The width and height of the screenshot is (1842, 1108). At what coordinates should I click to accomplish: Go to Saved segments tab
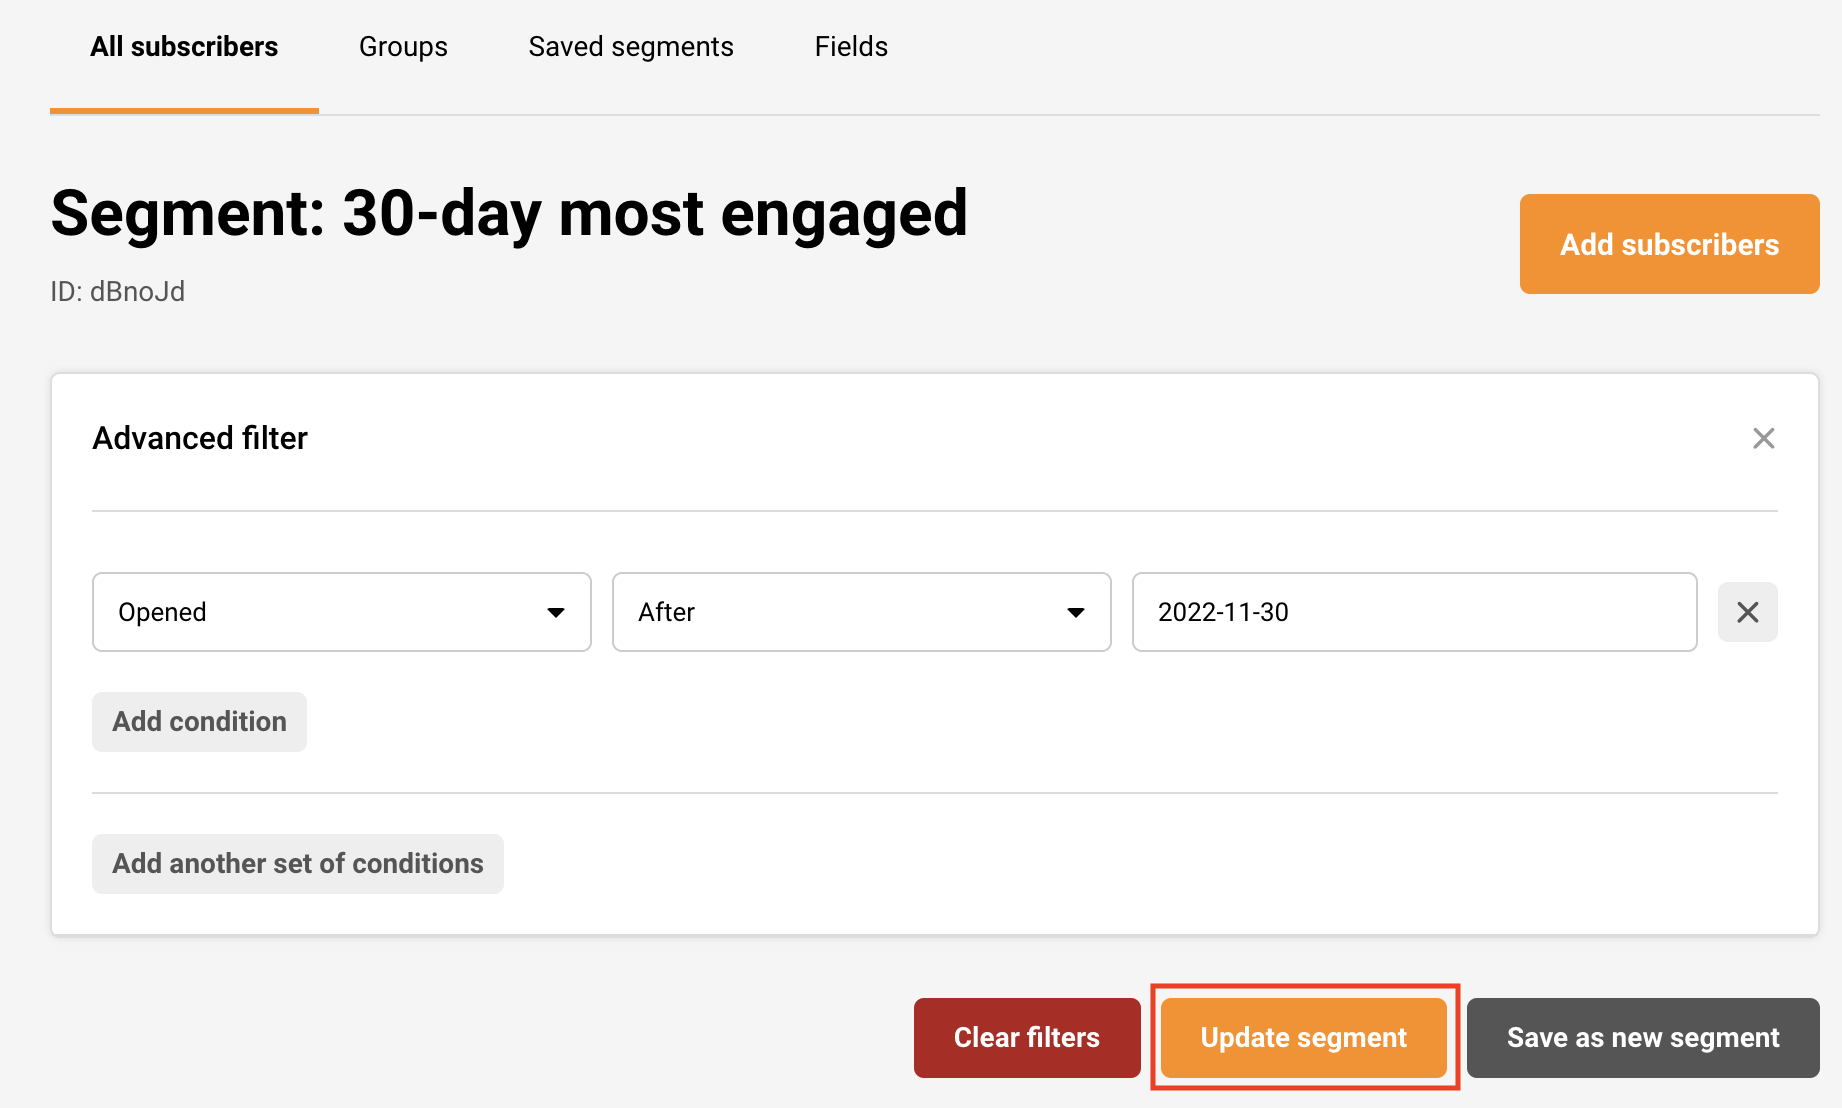pyautogui.click(x=631, y=47)
